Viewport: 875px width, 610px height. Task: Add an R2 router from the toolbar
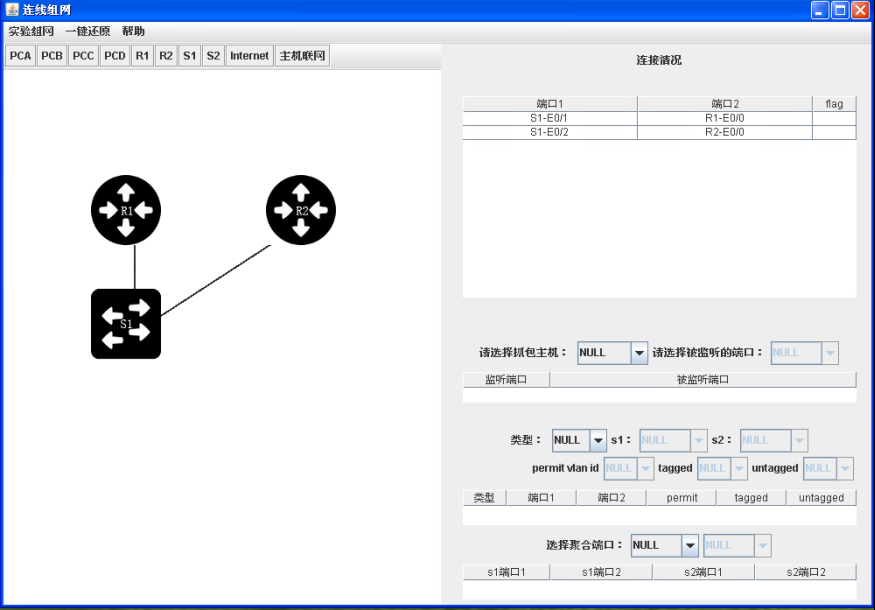166,55
